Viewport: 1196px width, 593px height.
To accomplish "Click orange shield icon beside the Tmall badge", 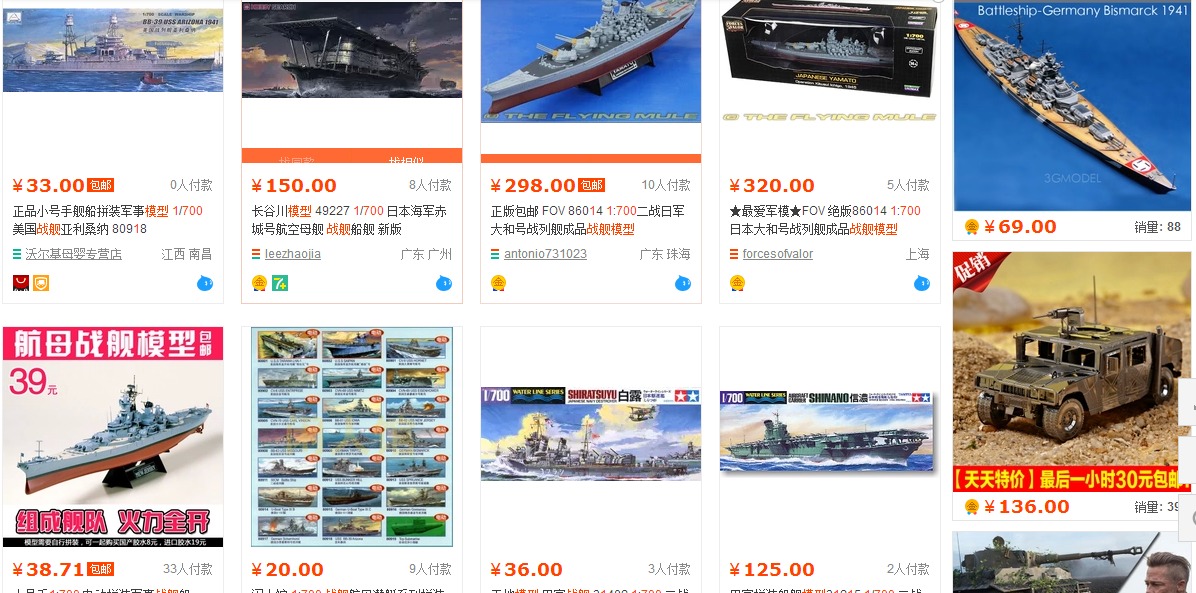I will (40, 283).
